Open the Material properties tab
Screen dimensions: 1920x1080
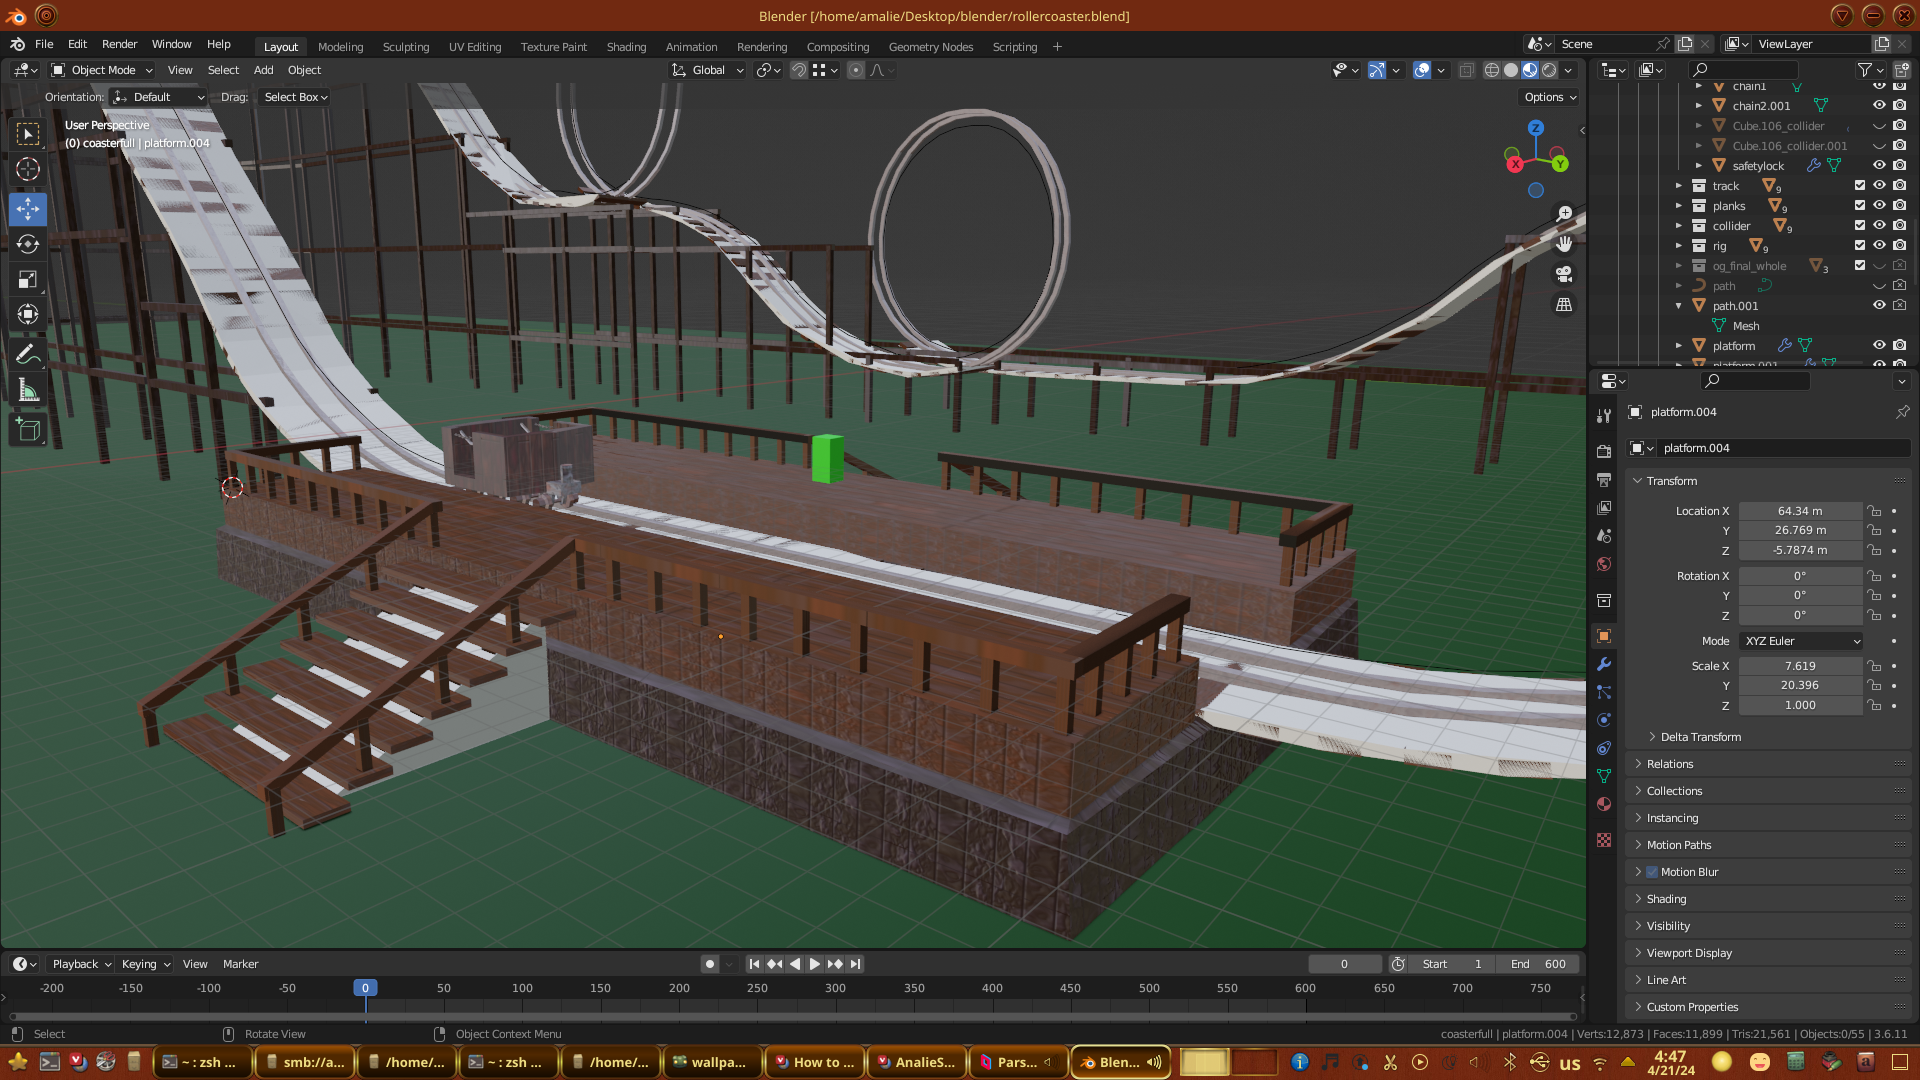[x=1604, y=804]
